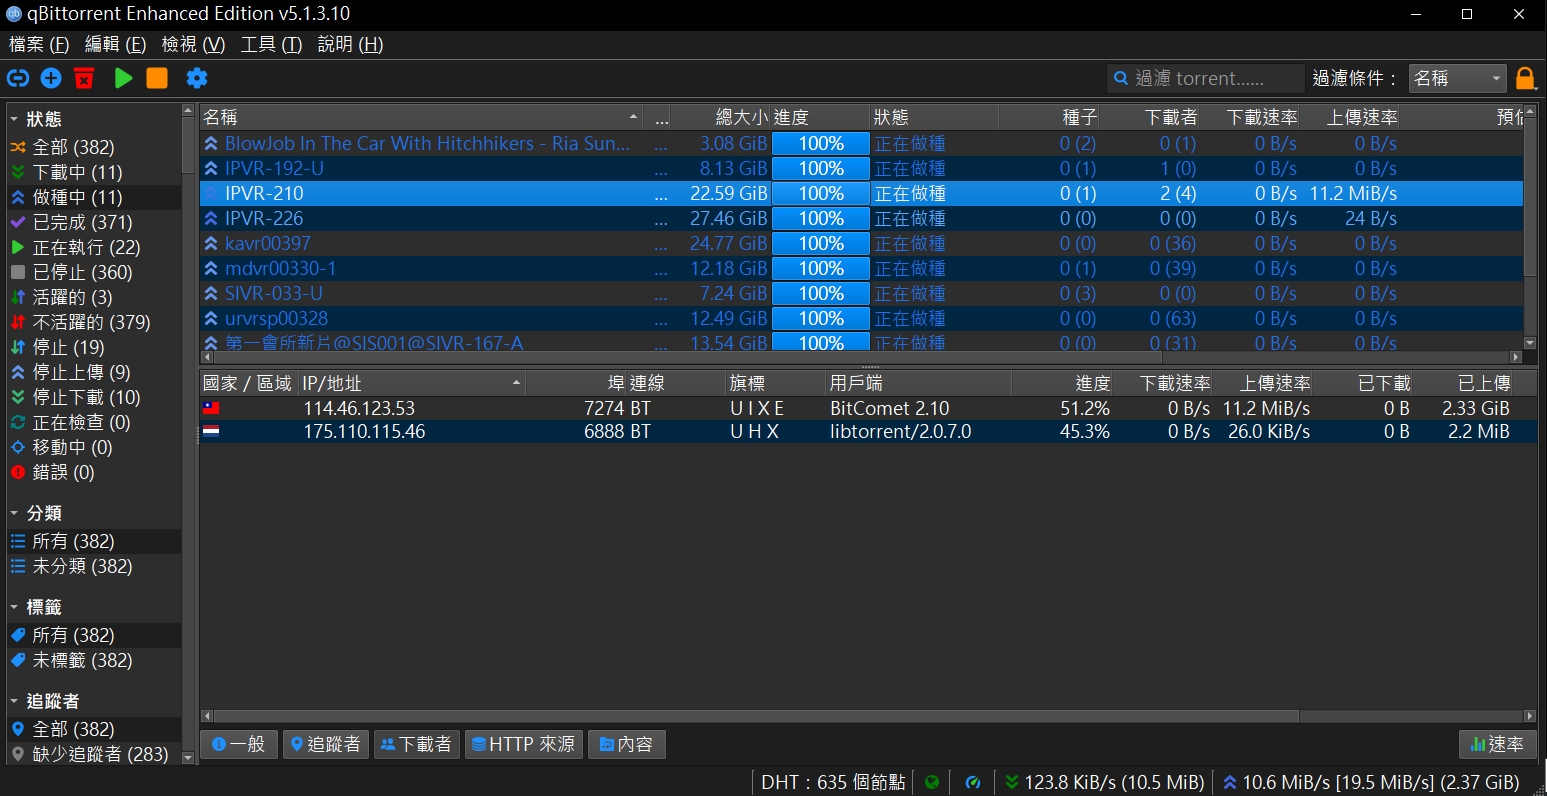Show the 一般 details tab
Screen dimensions: 1547x796
click(x=239, y=744)
